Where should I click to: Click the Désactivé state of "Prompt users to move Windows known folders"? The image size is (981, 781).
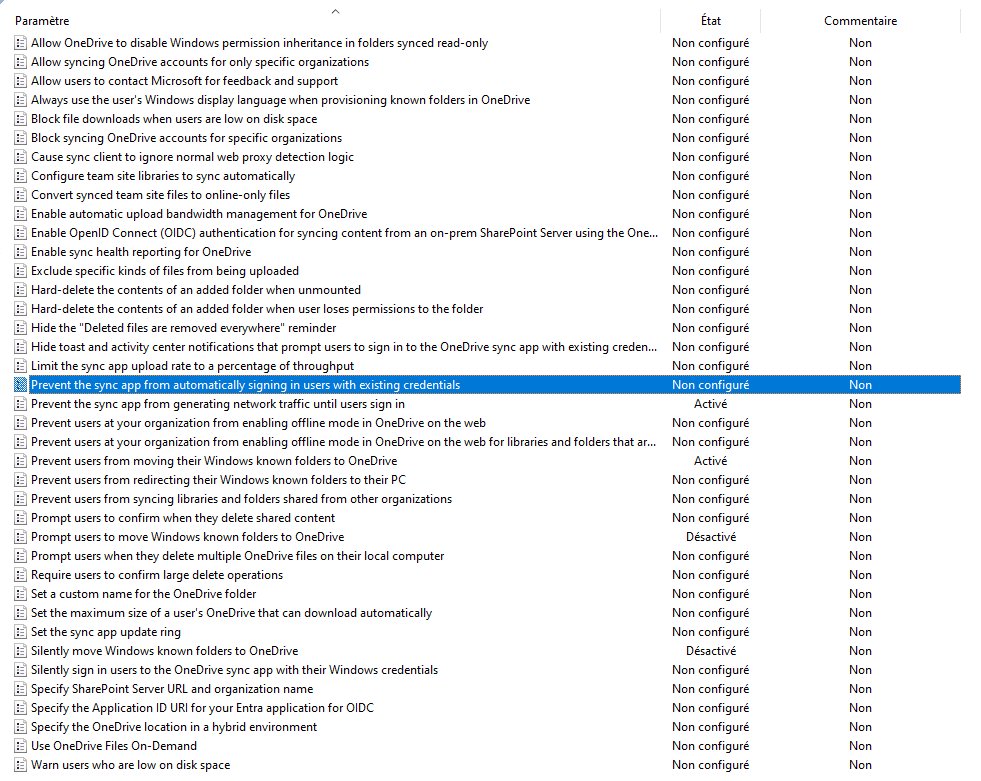click(x=711, y=537)
